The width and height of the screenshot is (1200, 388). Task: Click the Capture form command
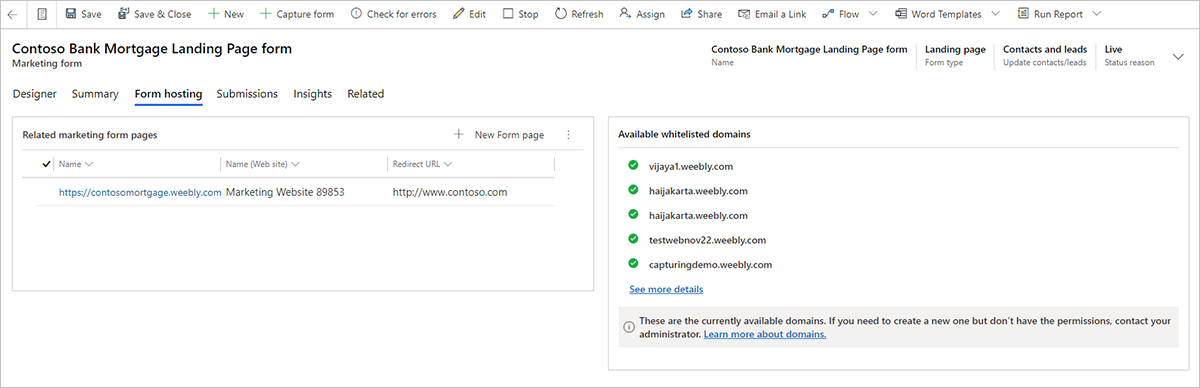(296, 15)
